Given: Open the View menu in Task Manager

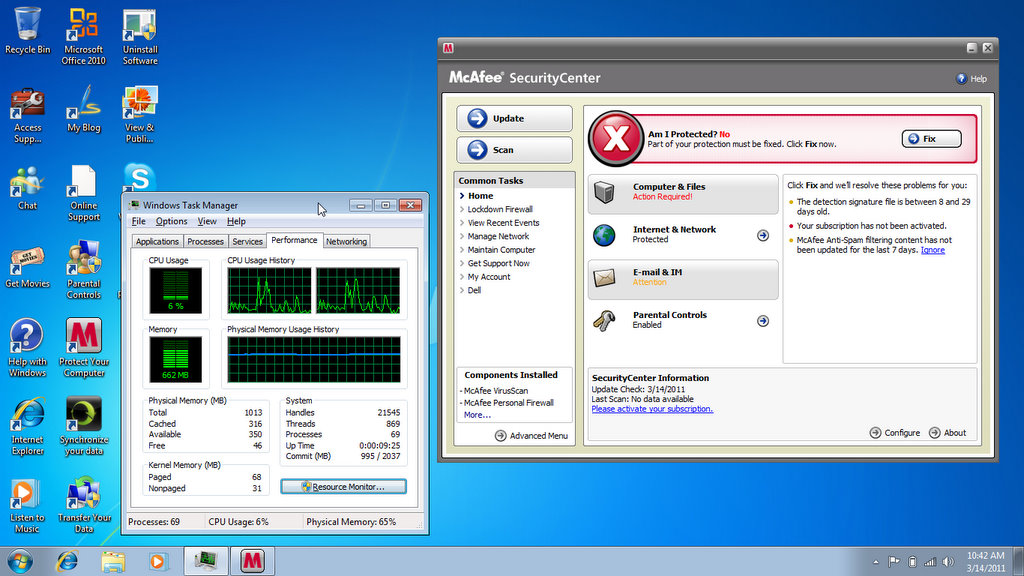Looking at the screenshot, I should click(x=207, y=221).
